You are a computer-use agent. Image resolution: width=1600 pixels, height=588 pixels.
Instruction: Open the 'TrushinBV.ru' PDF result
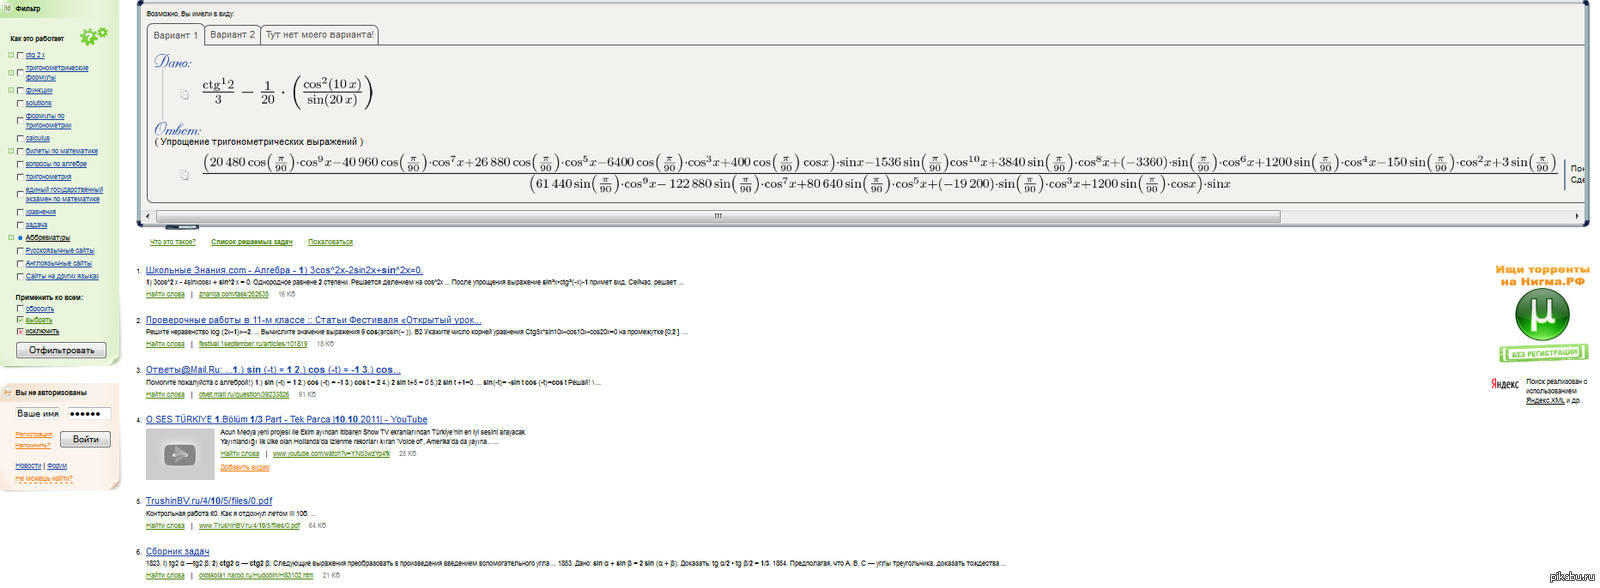pyautogui.click(x=209, y=501)
